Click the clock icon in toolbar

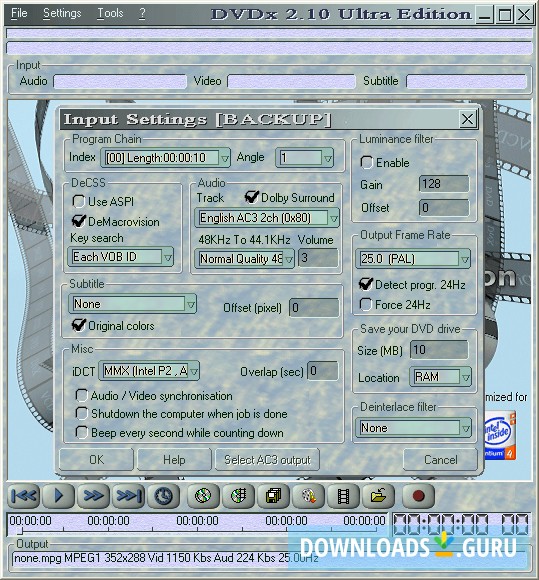(164, 496)
